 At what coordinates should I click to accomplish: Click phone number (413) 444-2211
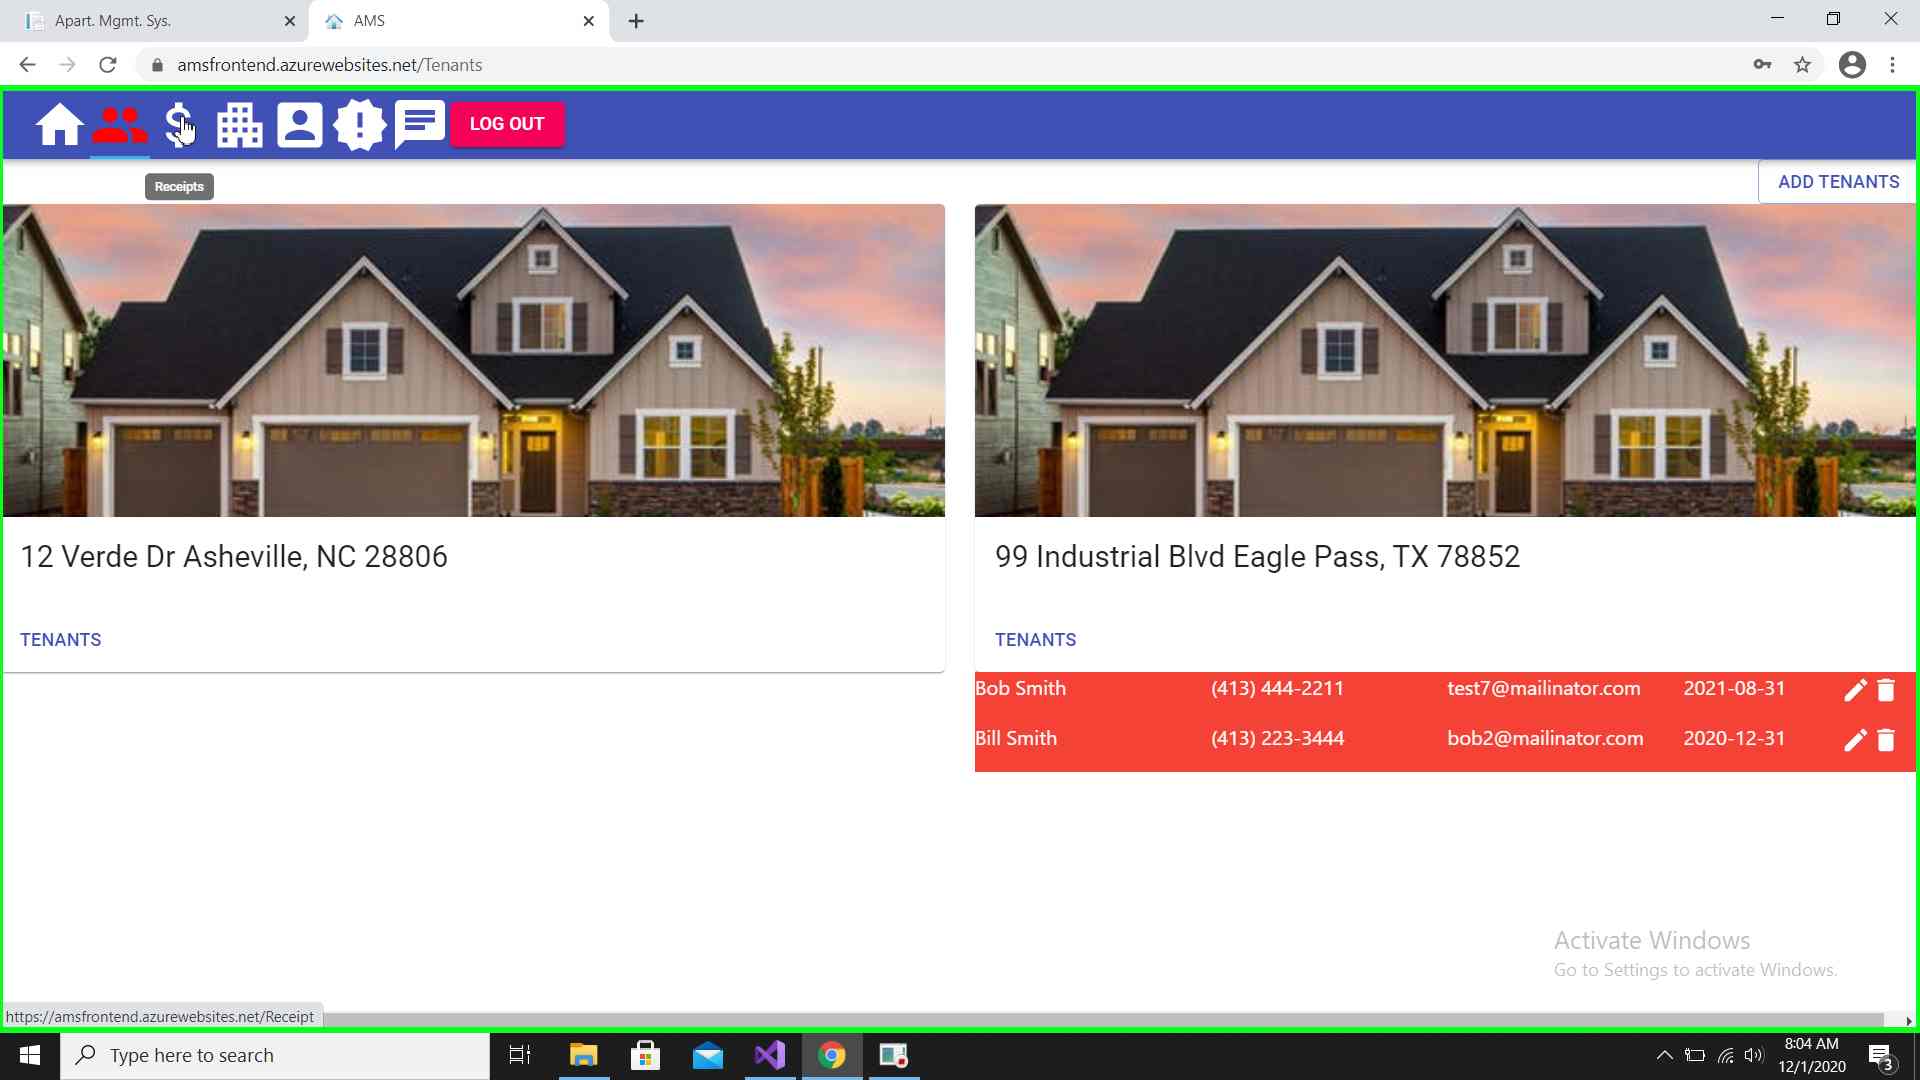tap(1277, 688)
